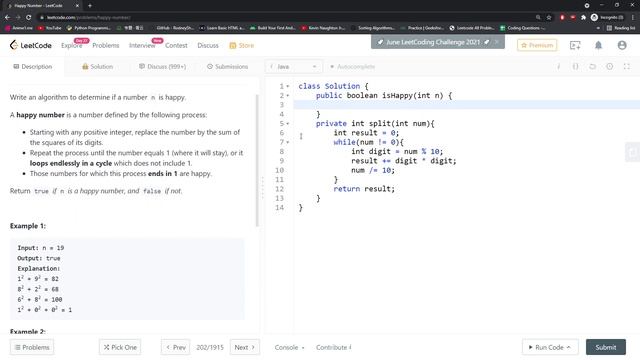Viewport: 640px width, 360px height.
Task: Open the playground icon in navbar
Action: tap(575, 45)
